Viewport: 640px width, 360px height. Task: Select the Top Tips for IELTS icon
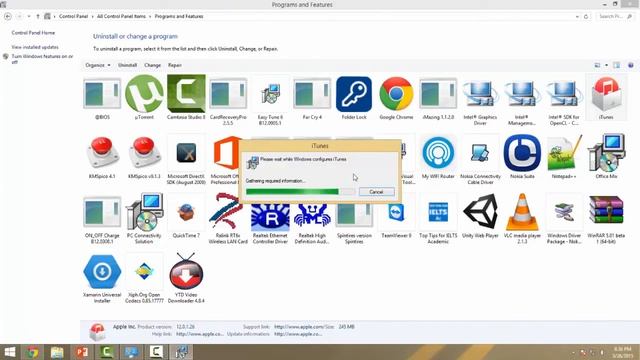[x=438, y=212]
